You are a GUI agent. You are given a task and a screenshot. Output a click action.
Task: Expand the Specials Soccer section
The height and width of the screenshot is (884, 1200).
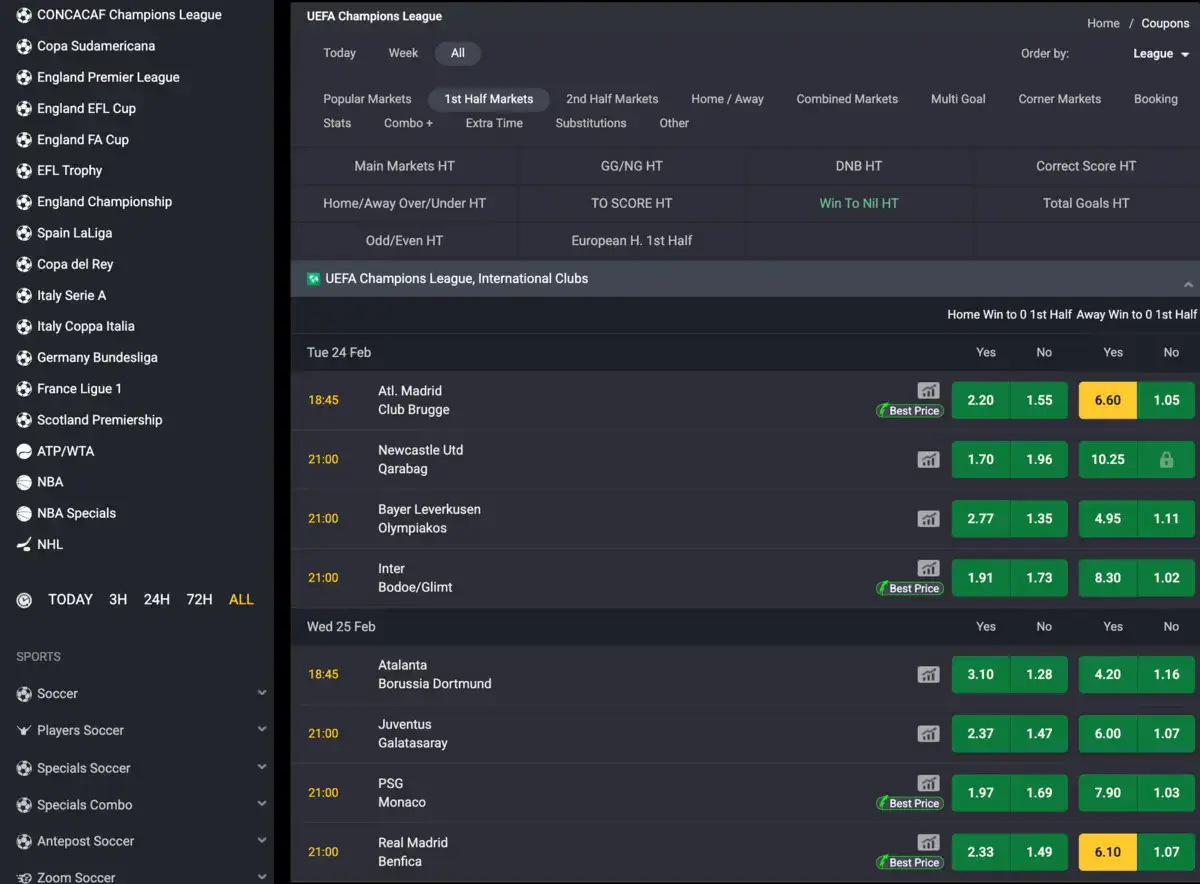tap(262, 767)
